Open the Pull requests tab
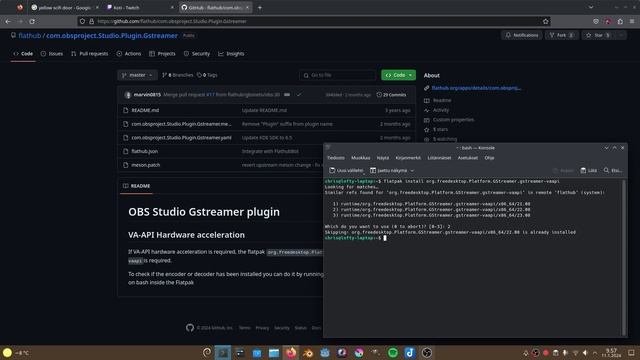The height and width of the screenshot is (360, 640). (90, 53)
